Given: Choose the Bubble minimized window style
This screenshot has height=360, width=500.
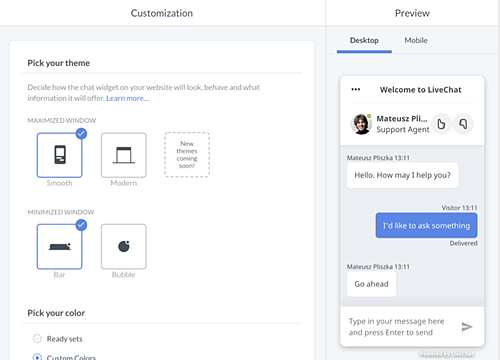Looking at the screenshot, I should point(124,247).
